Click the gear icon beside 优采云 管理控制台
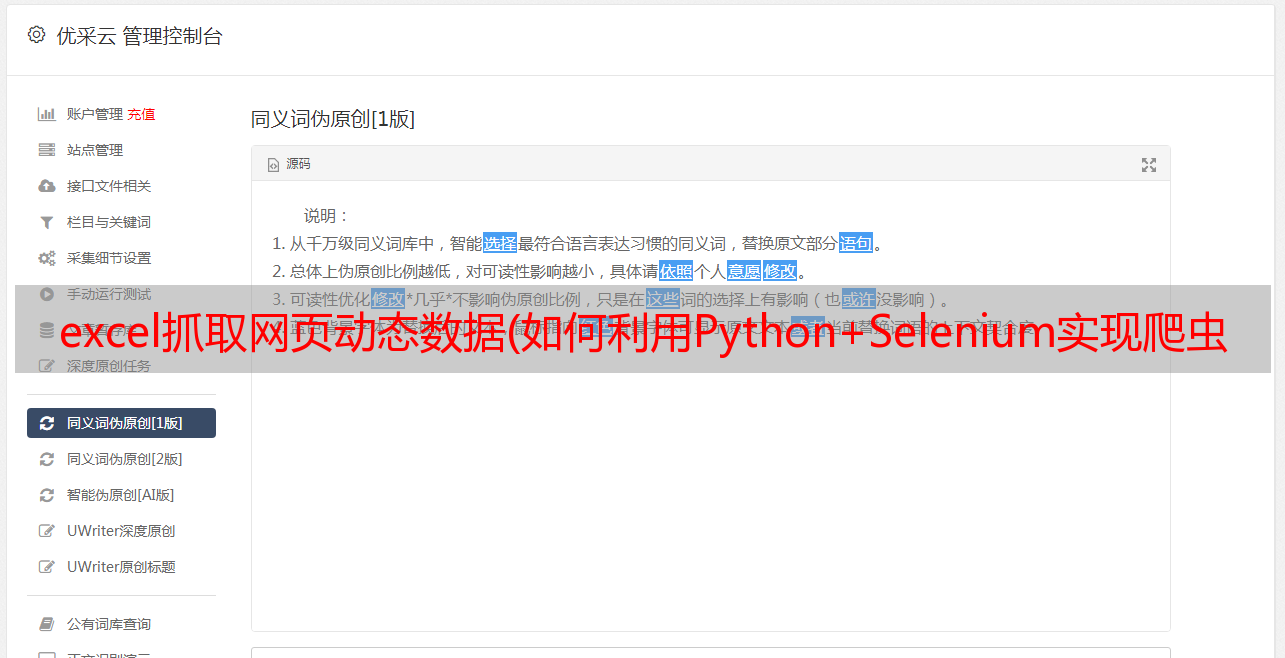The height and width of the screenshot is (658, 1285). point(37,35)
